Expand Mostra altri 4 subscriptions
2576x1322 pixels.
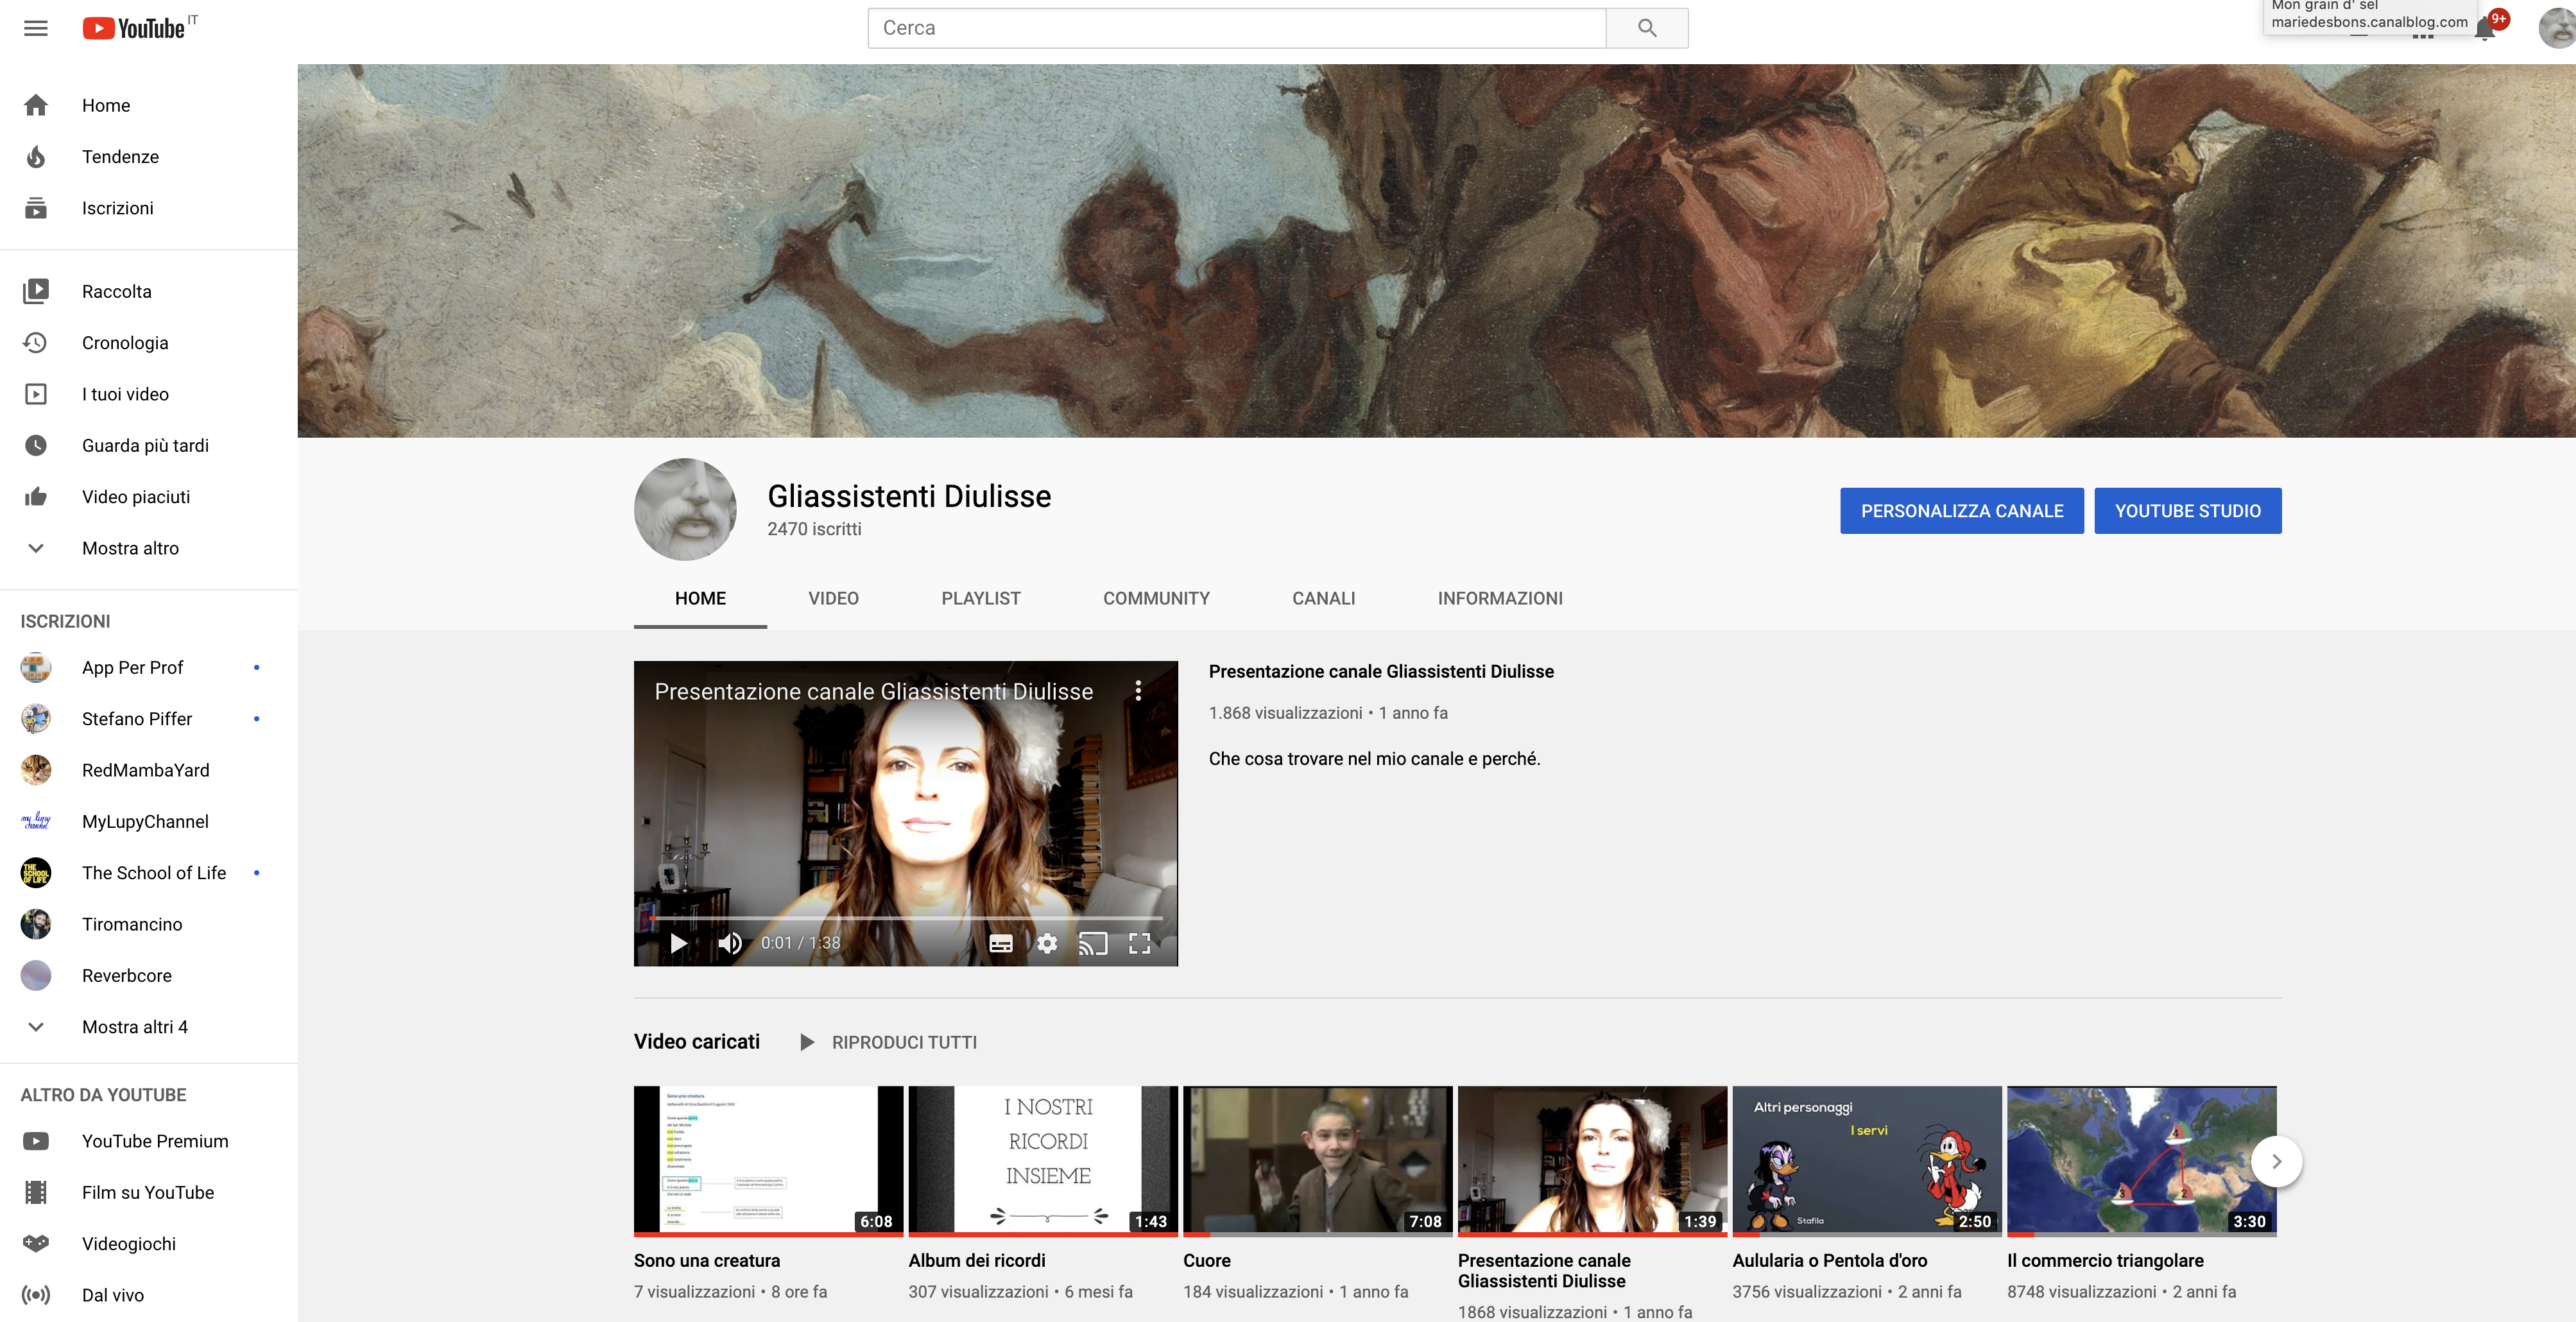pos(134,1027)
